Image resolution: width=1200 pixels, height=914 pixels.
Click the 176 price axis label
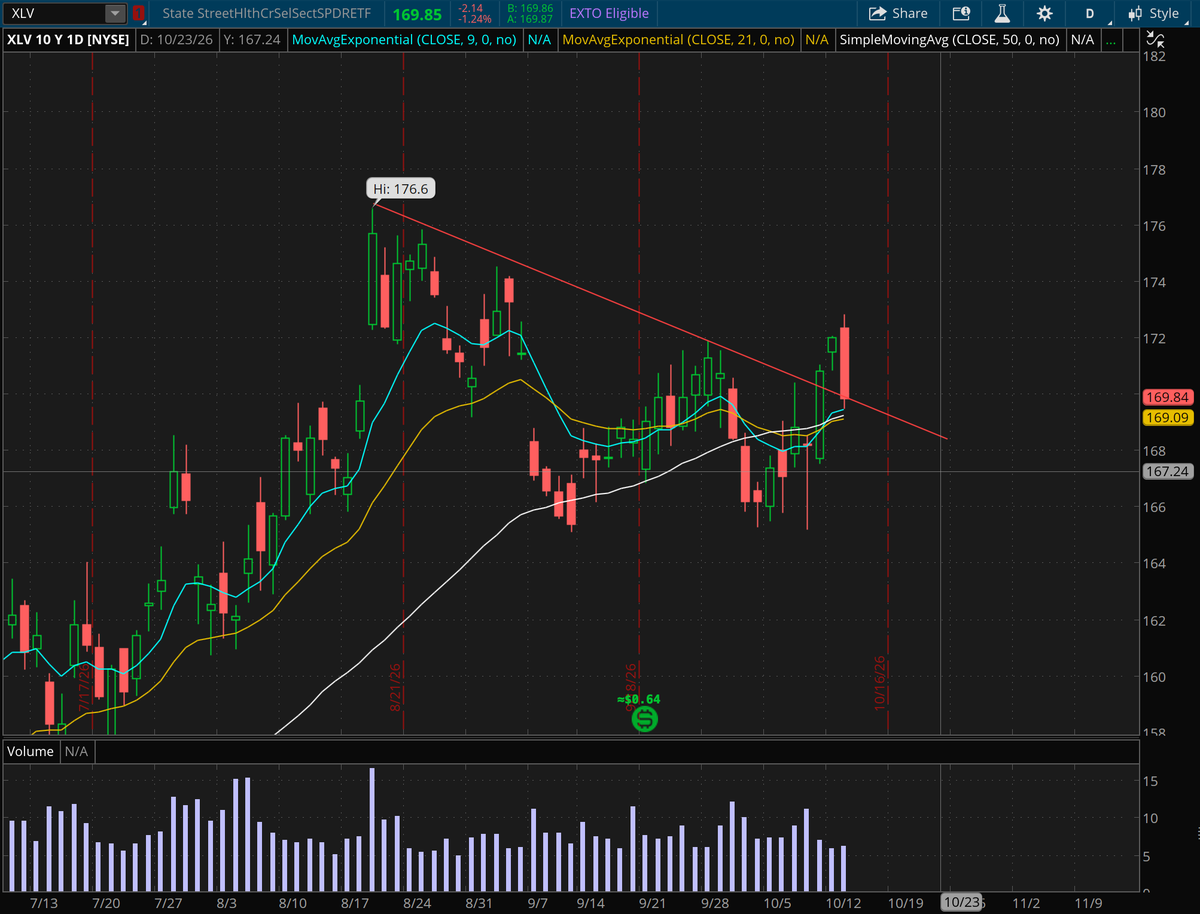coord(1156,226)
